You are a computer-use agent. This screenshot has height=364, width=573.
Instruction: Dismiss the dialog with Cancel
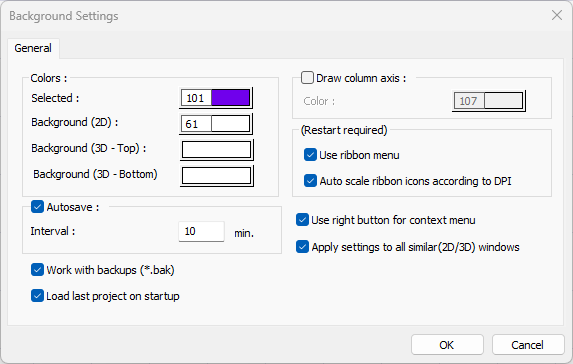tap(528, 345)
